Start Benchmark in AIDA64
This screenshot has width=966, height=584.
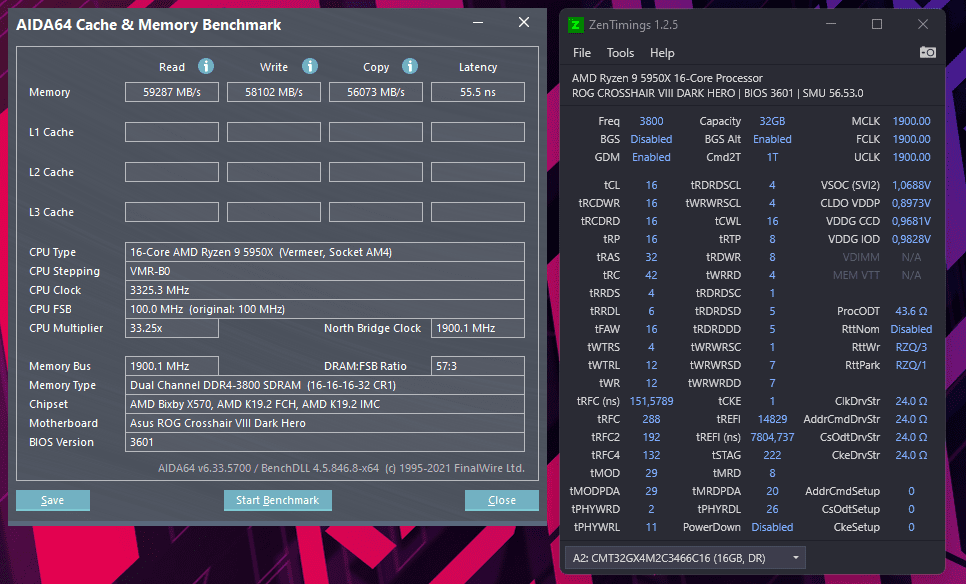coord(278,500)
